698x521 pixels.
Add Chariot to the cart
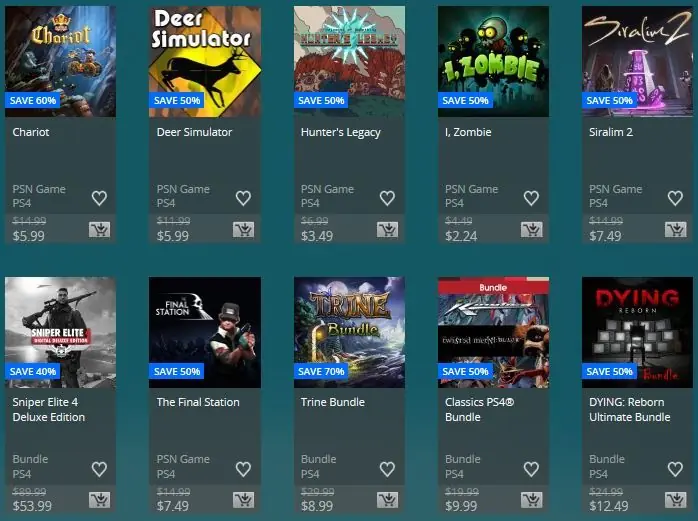tap(99, 230)
